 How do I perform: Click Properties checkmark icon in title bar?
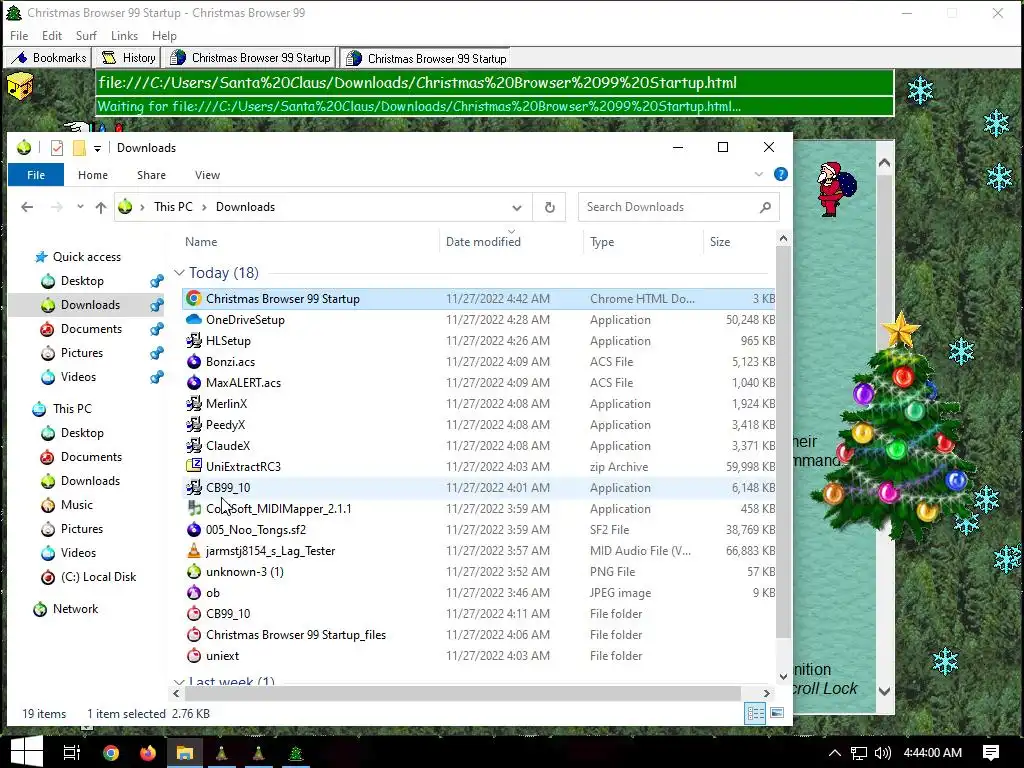pos(57,148)
